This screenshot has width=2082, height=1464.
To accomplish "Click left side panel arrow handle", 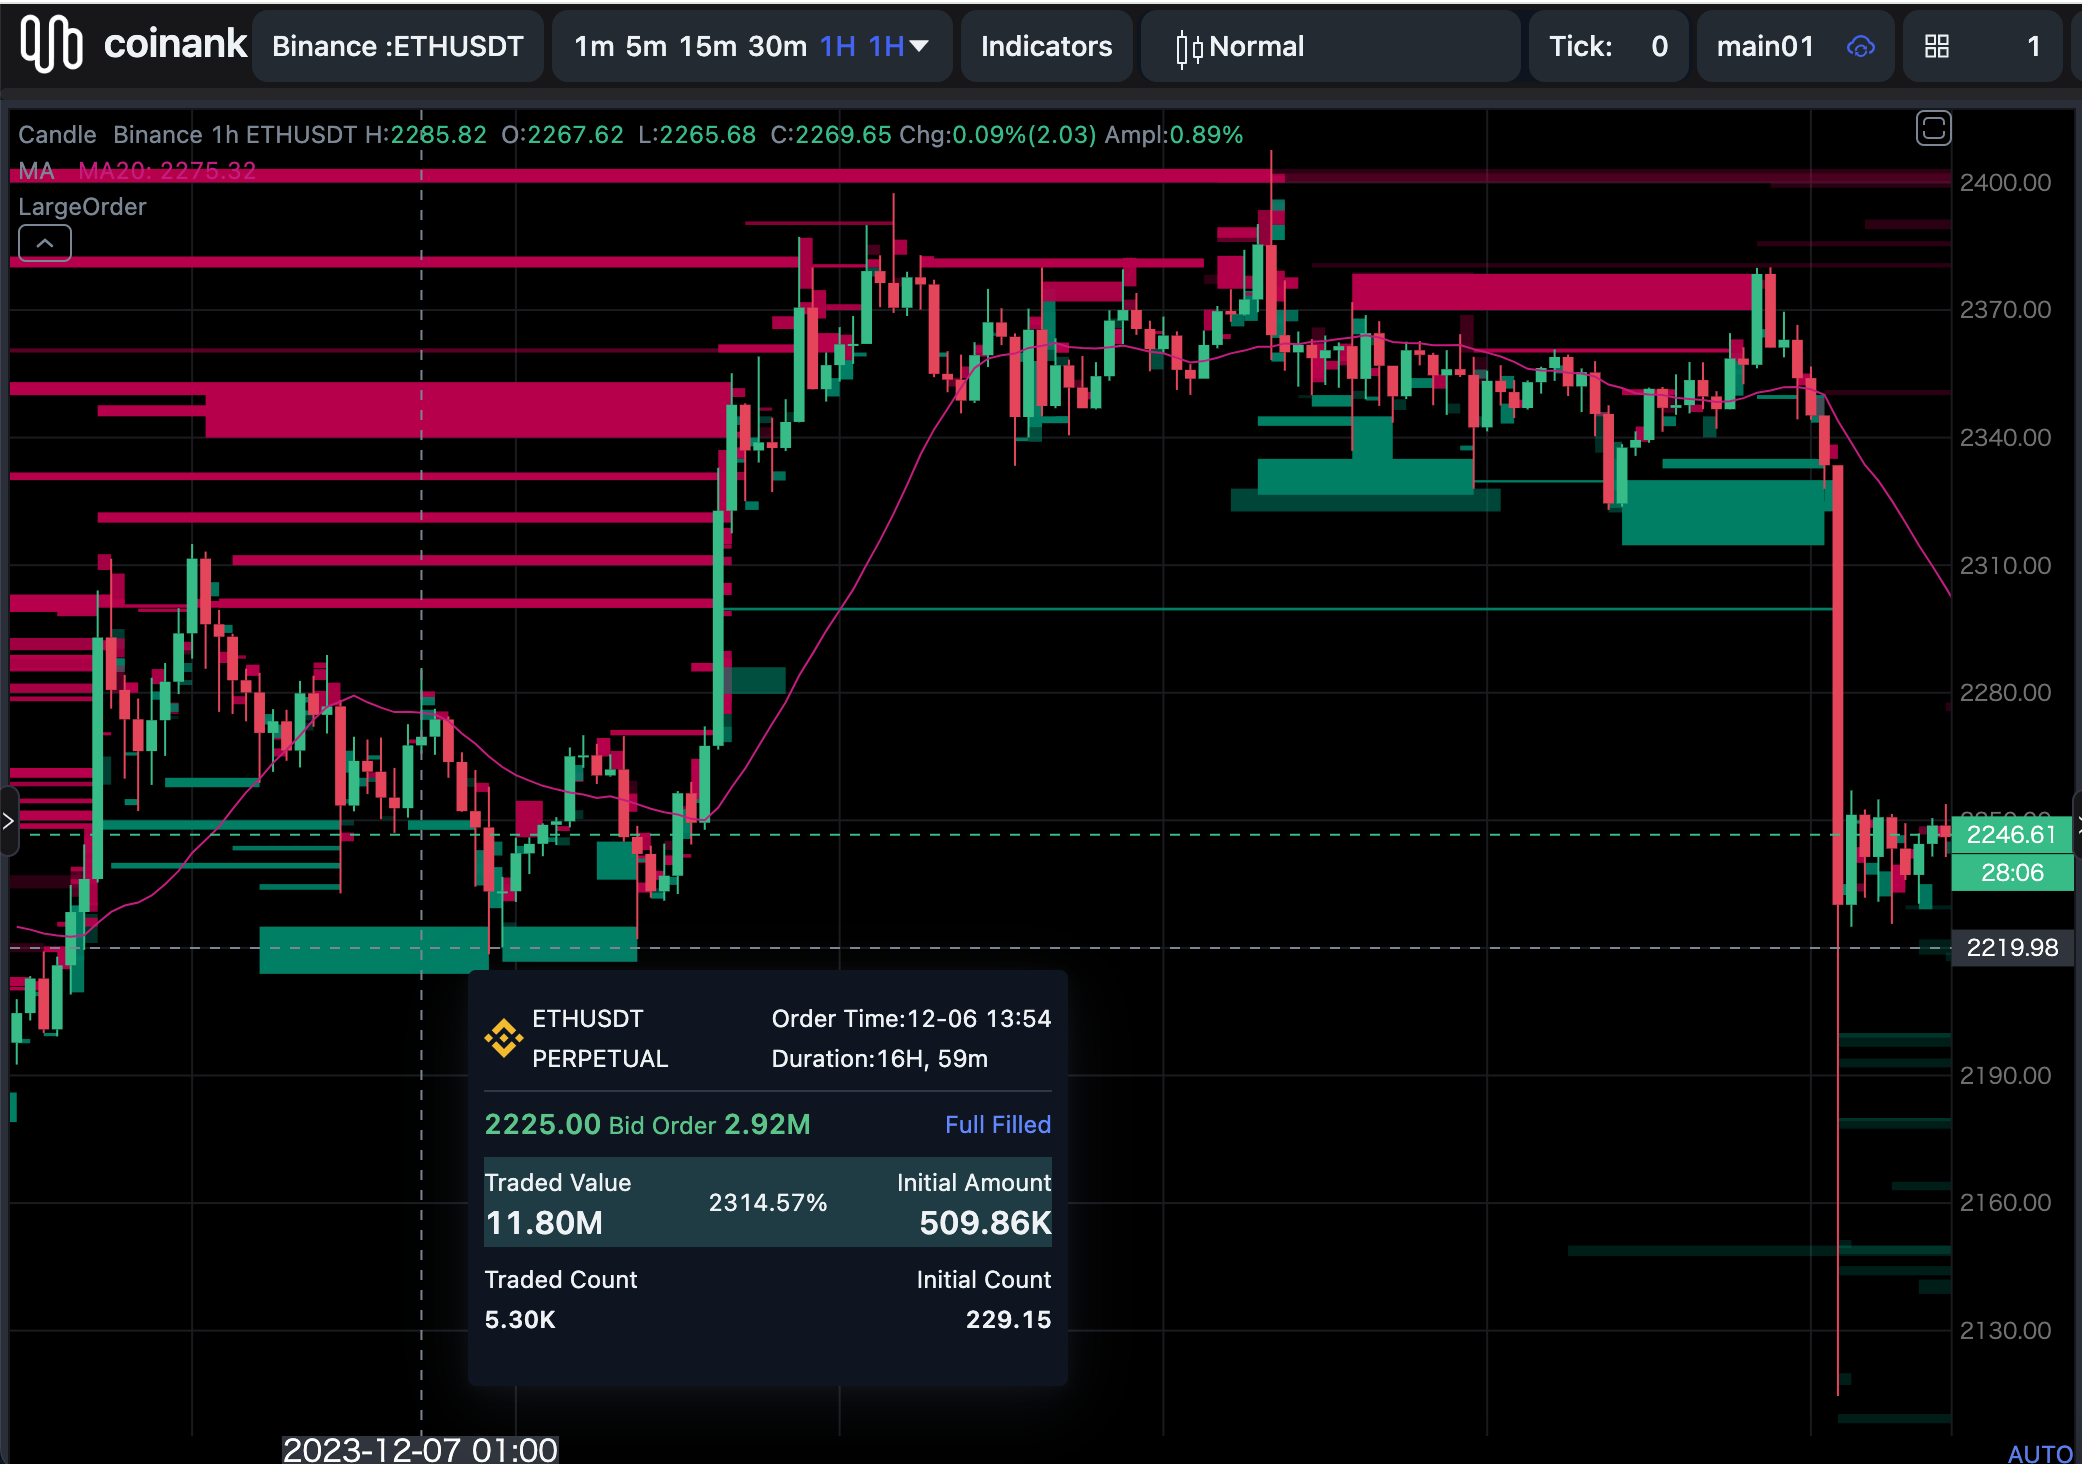I will tap(8, 822).
